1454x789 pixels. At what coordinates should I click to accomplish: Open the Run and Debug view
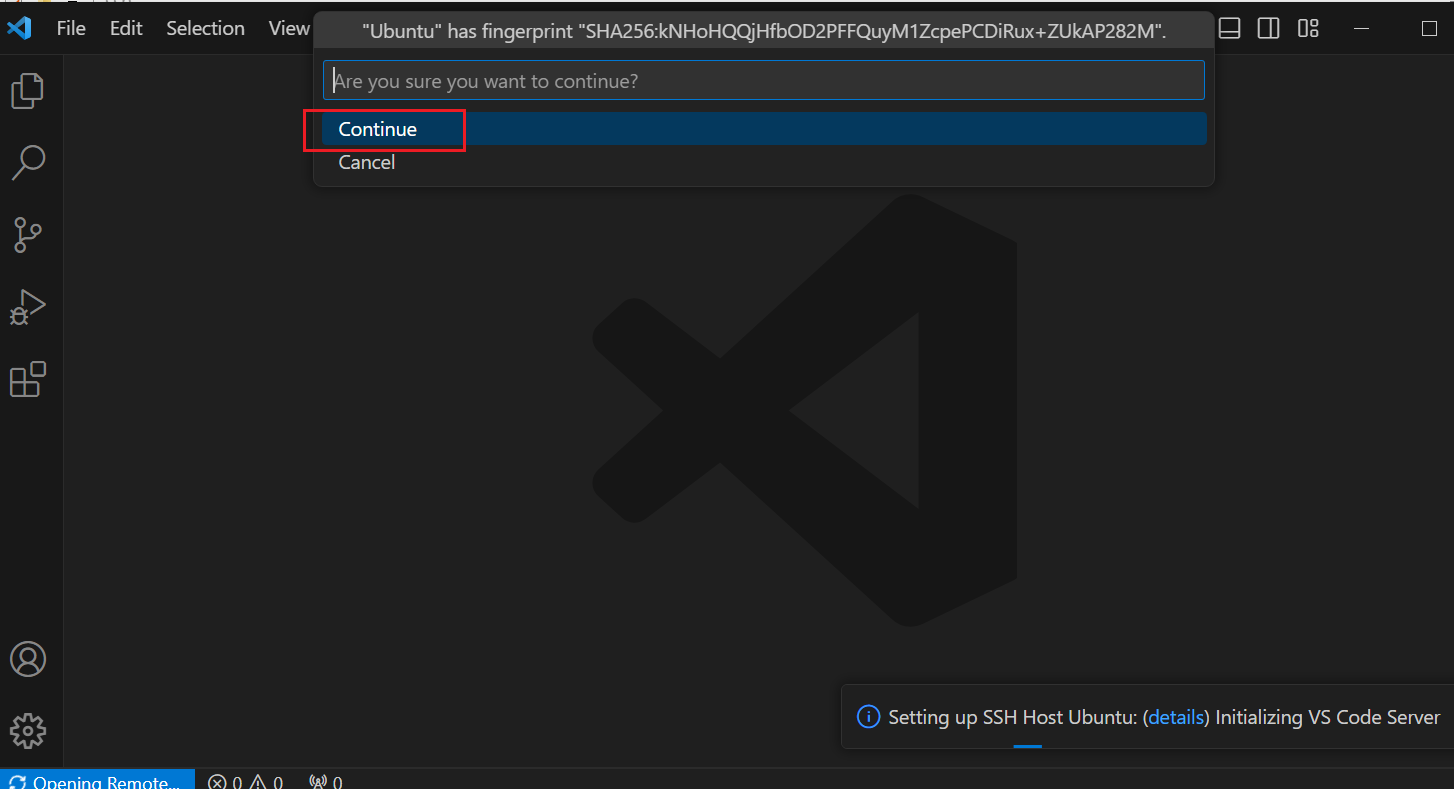click(x=28, y=307)
